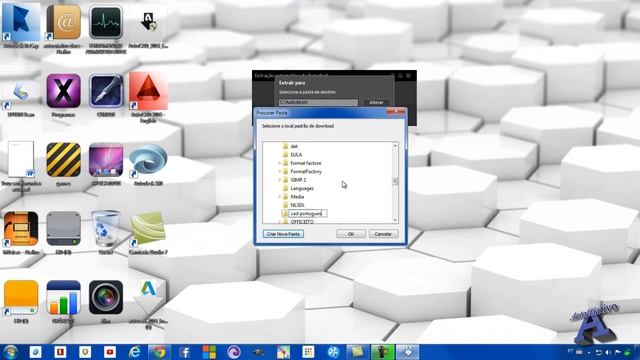Open Google Chrome from the taskbar
The width and height of the screenshot is (640, 360).
160,352
